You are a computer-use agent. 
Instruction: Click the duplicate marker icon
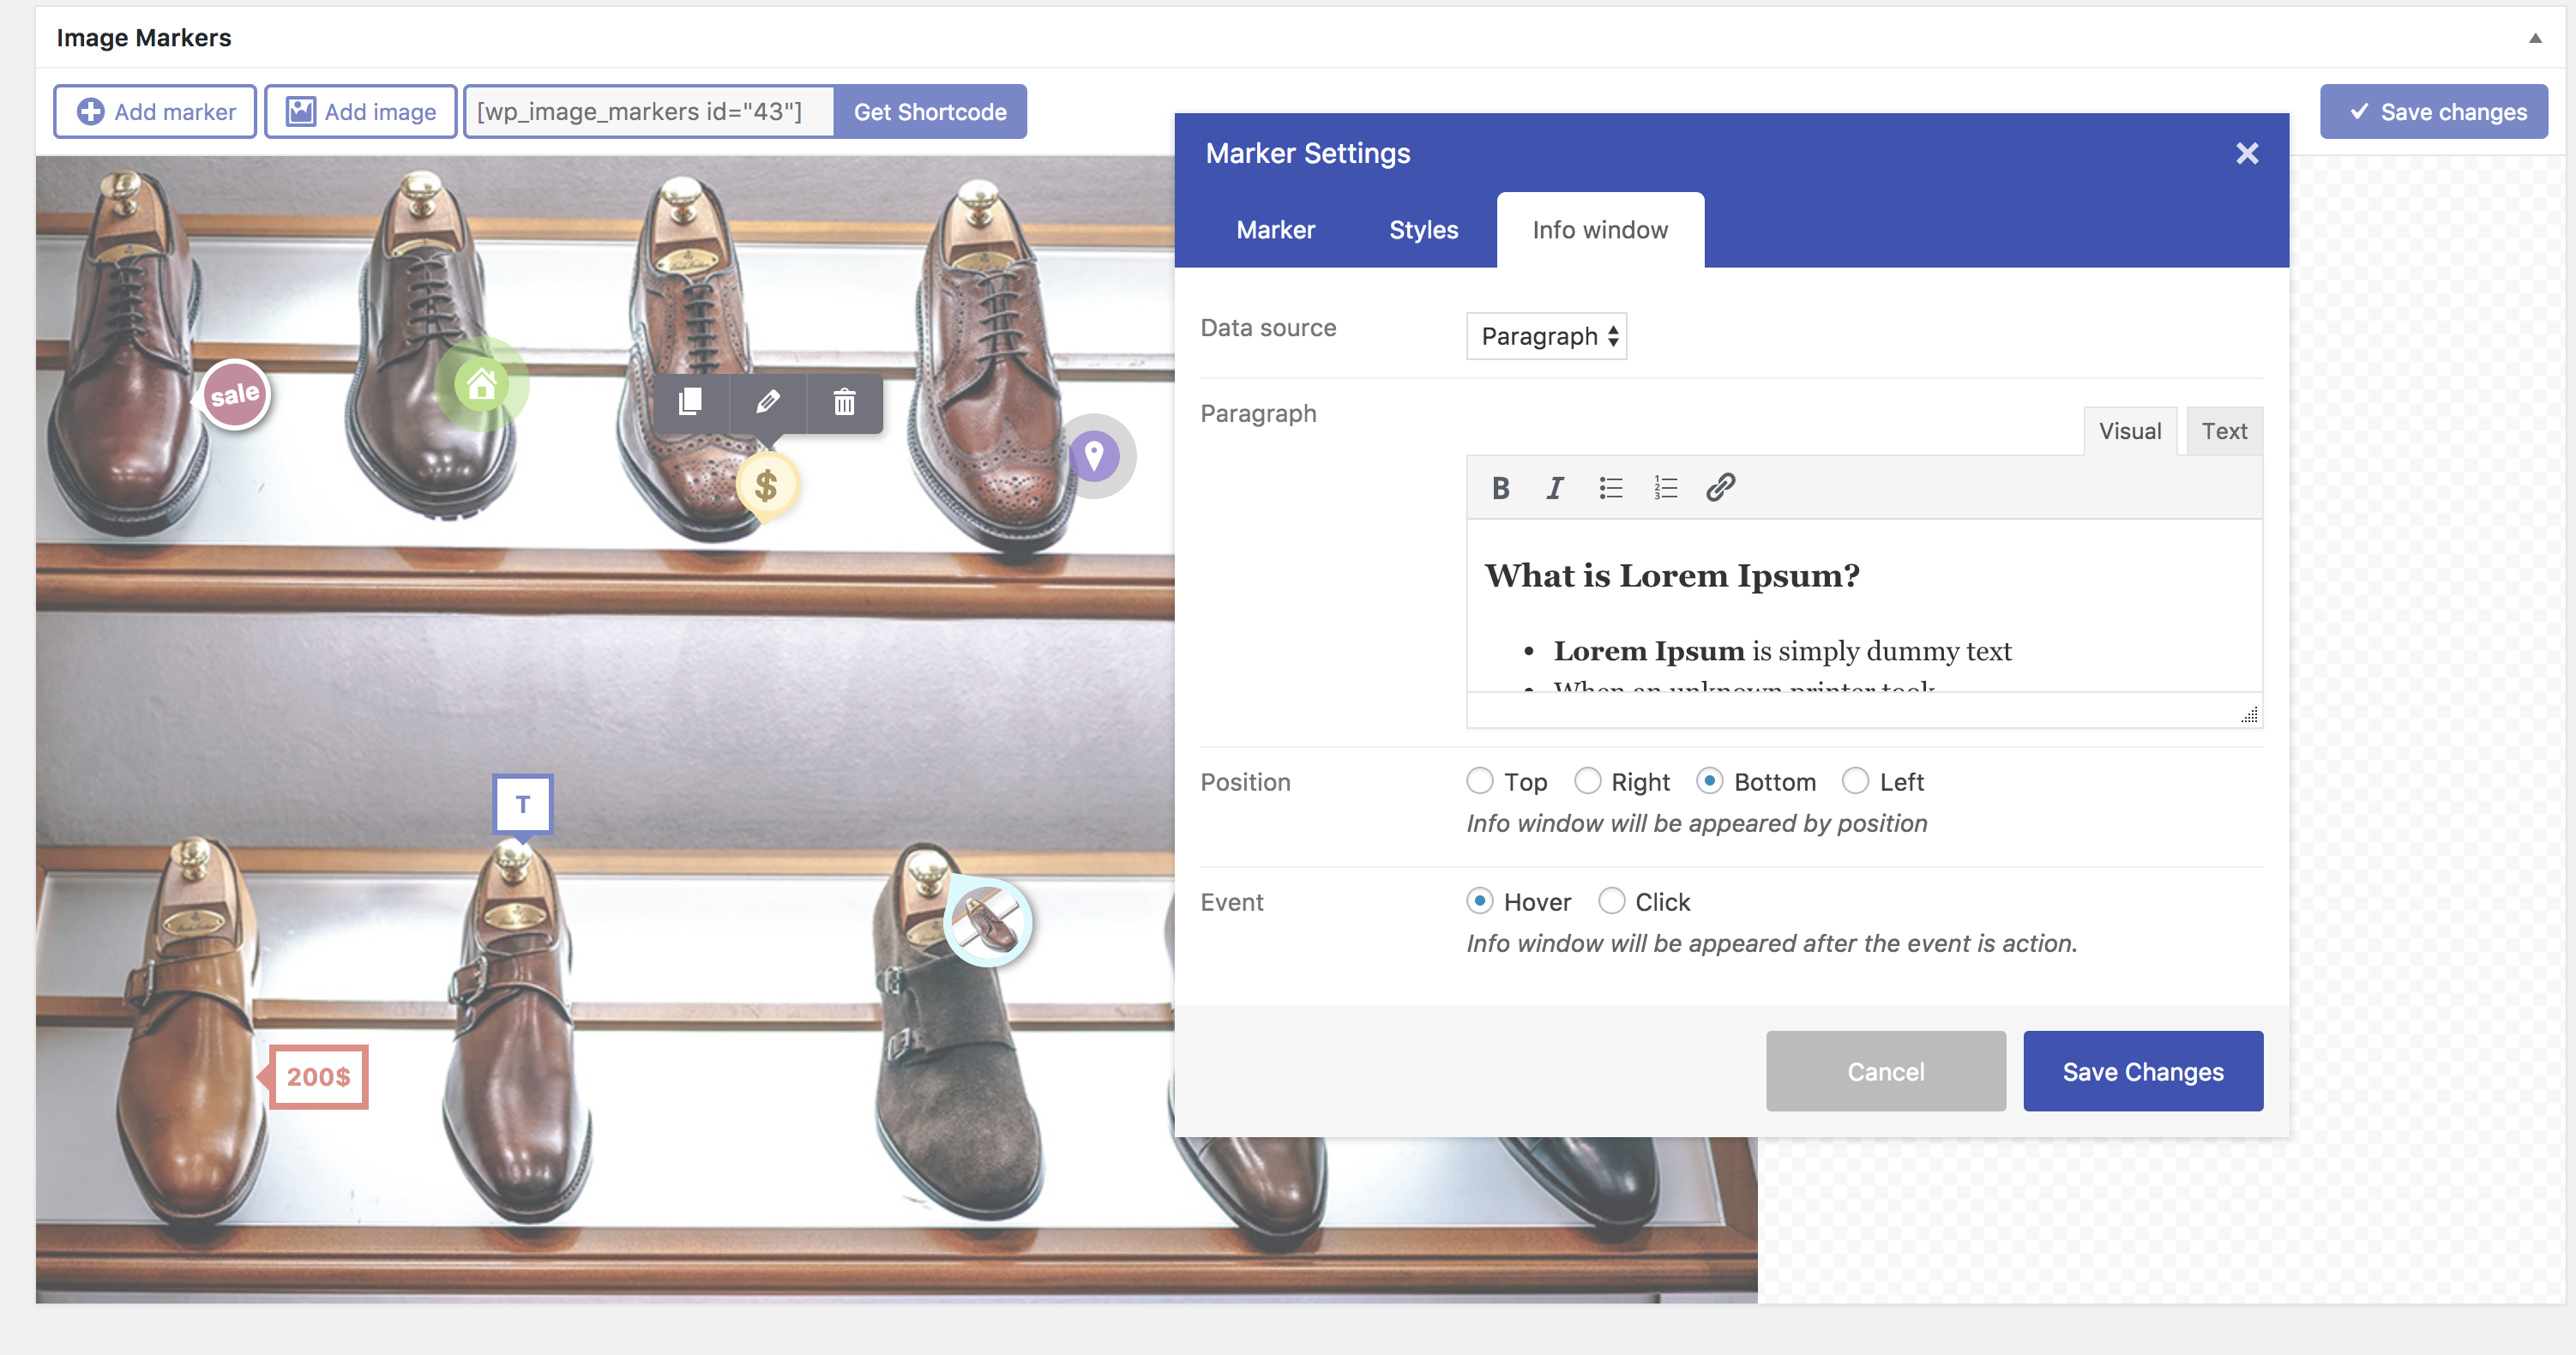pyautogui.click(x=690, y=402)
